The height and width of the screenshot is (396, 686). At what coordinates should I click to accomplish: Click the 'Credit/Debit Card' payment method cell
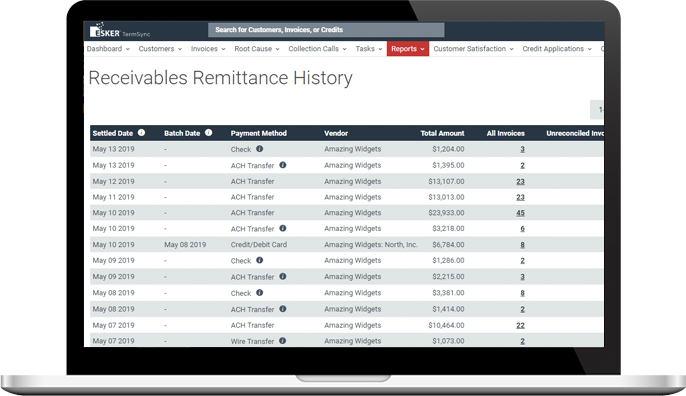click(x=259, y=245)
